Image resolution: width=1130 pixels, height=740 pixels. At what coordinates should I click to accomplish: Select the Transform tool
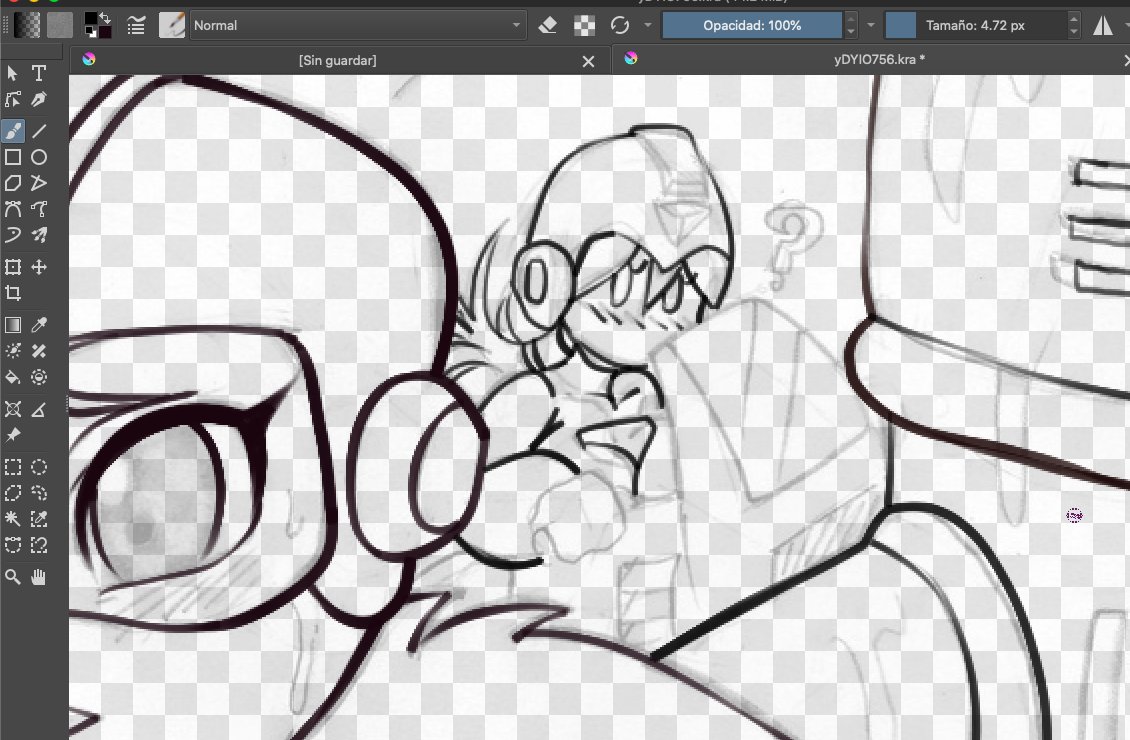click(x=13, y=267)
